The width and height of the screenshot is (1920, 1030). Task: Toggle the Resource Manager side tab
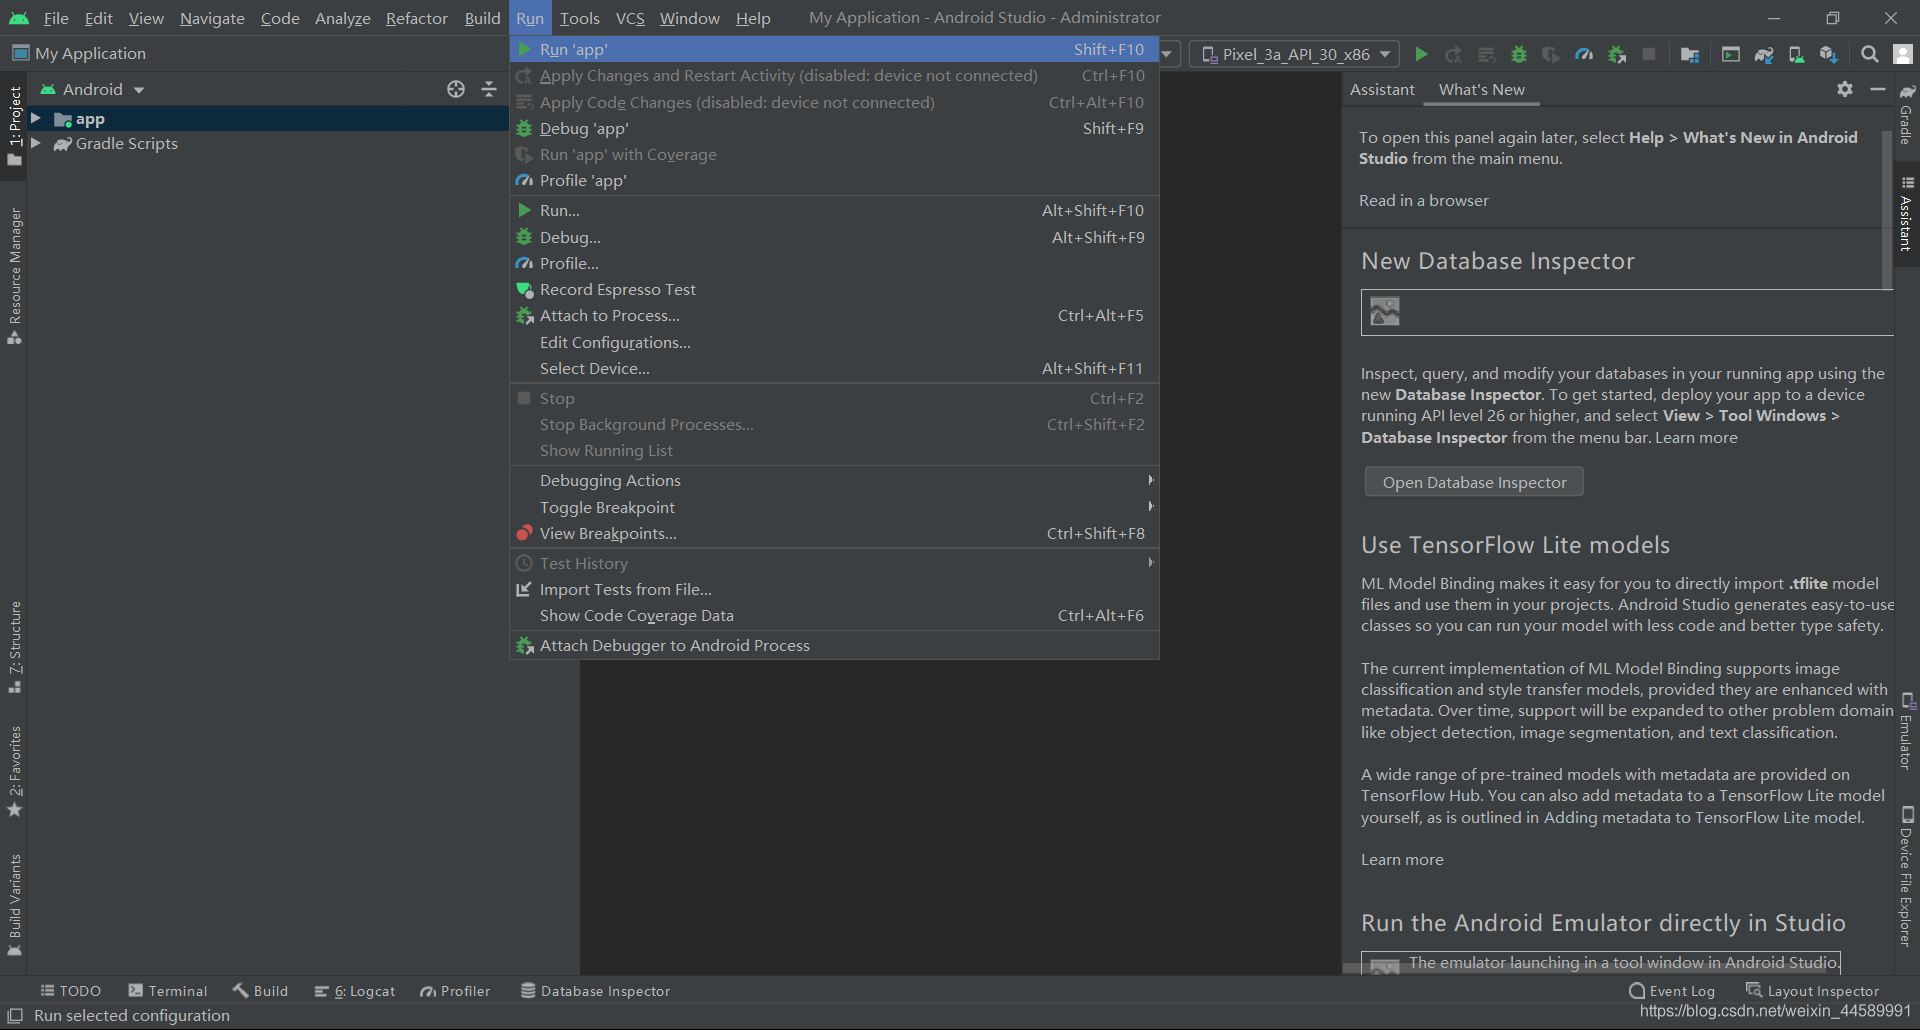tap(14, 275)
